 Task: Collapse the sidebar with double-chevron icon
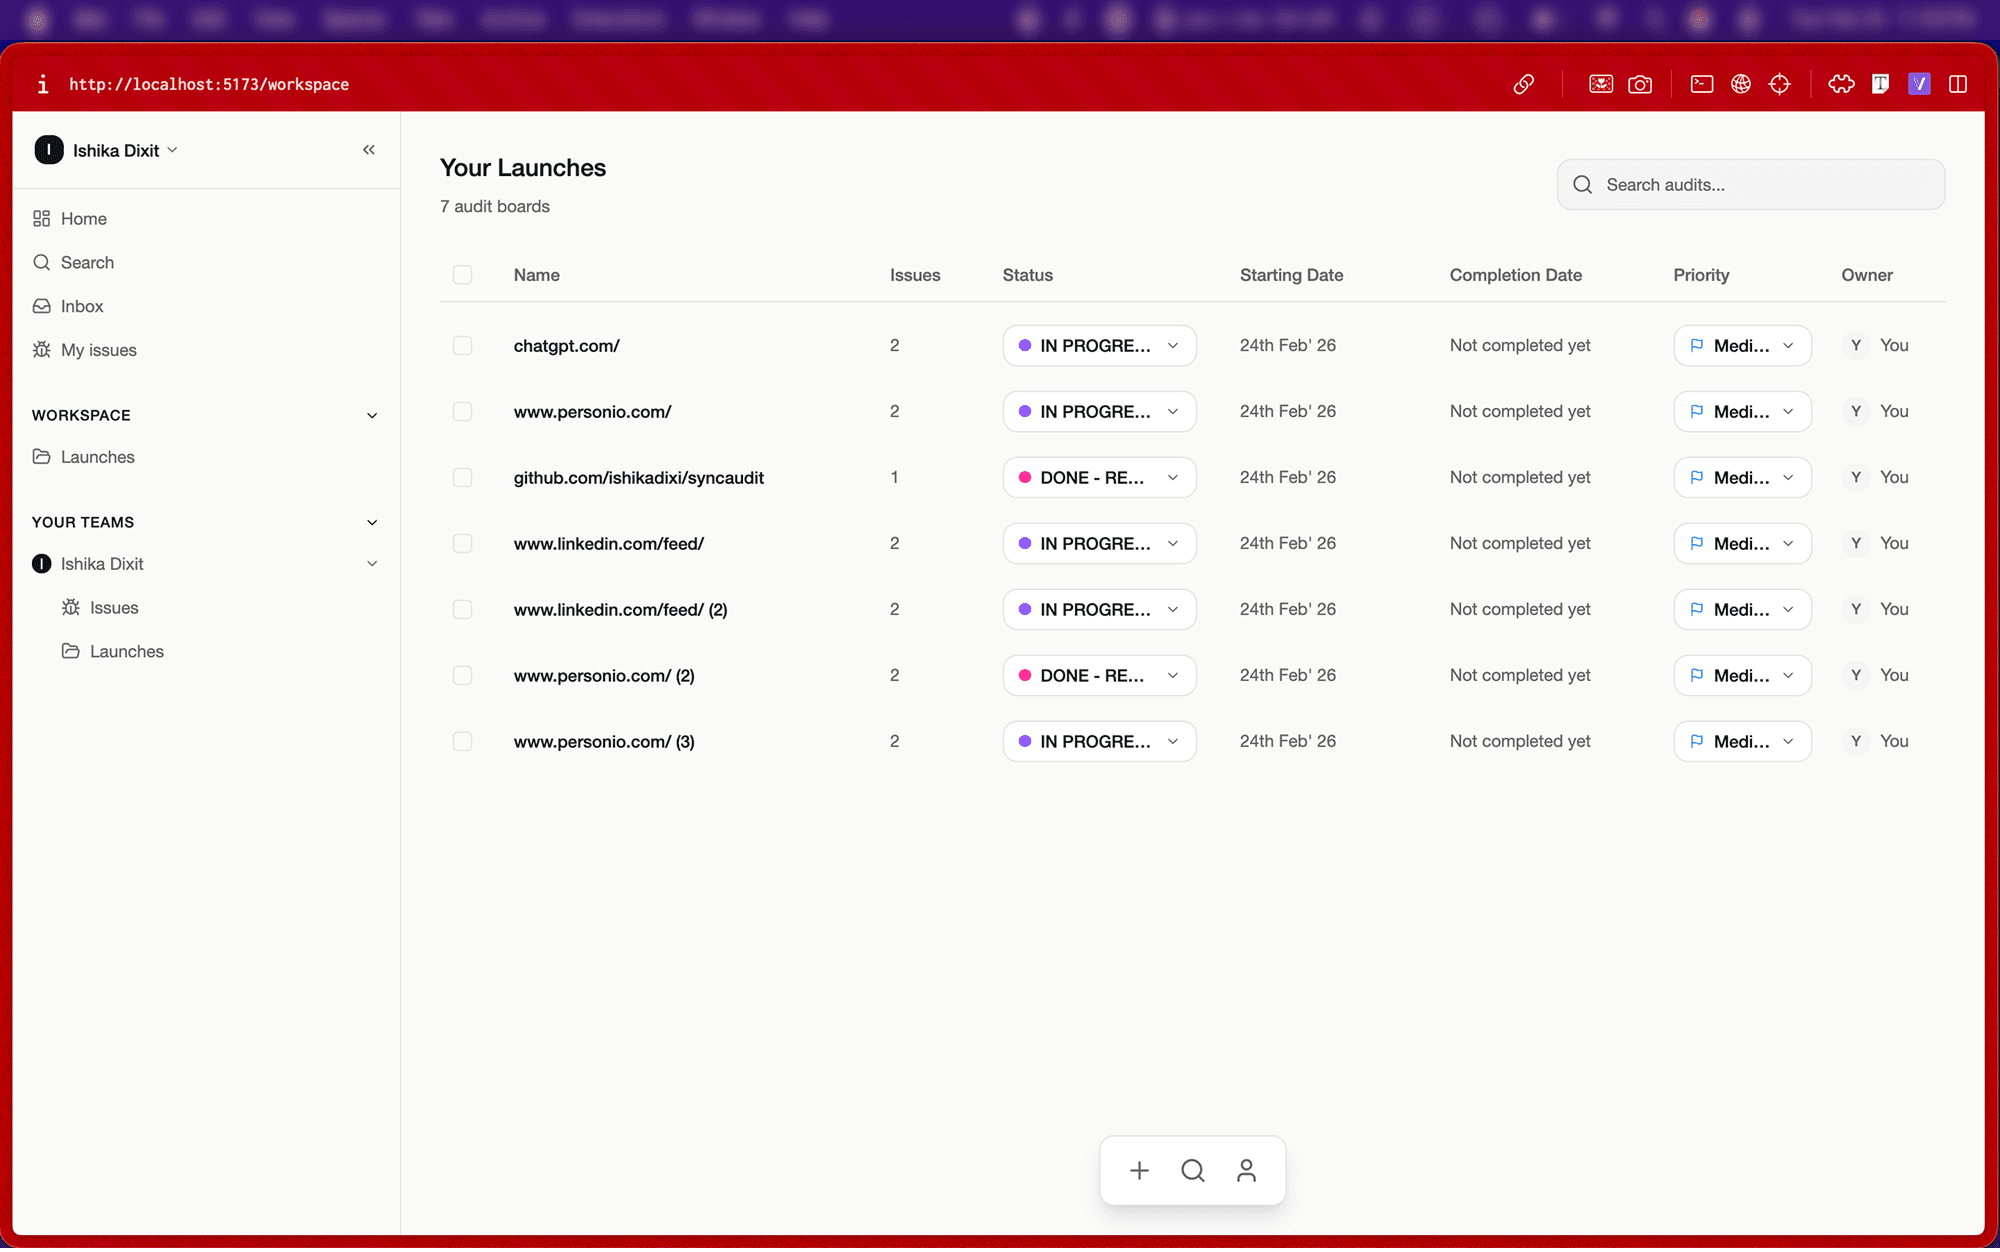(369, 150)
